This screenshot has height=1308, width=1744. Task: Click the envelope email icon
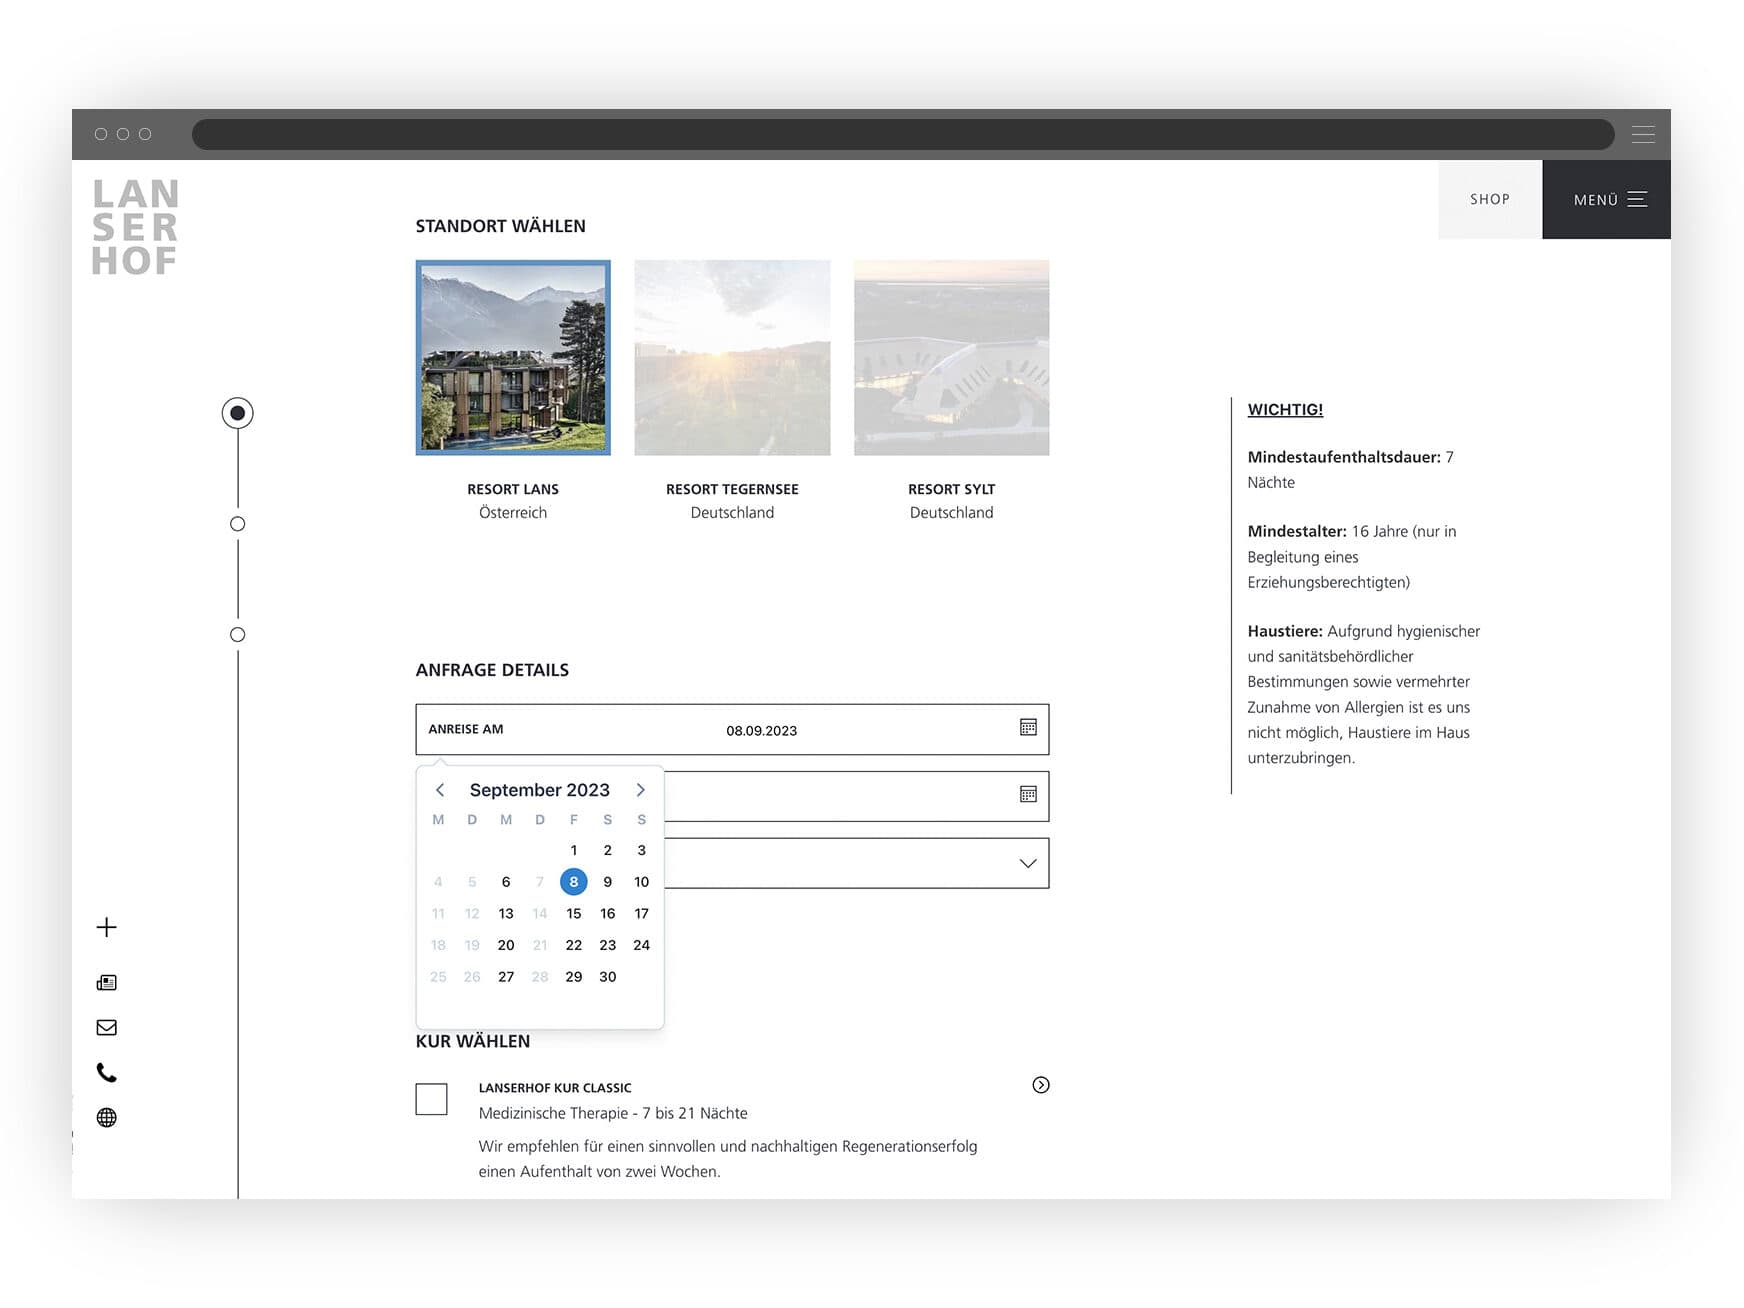pos(106,1028)
